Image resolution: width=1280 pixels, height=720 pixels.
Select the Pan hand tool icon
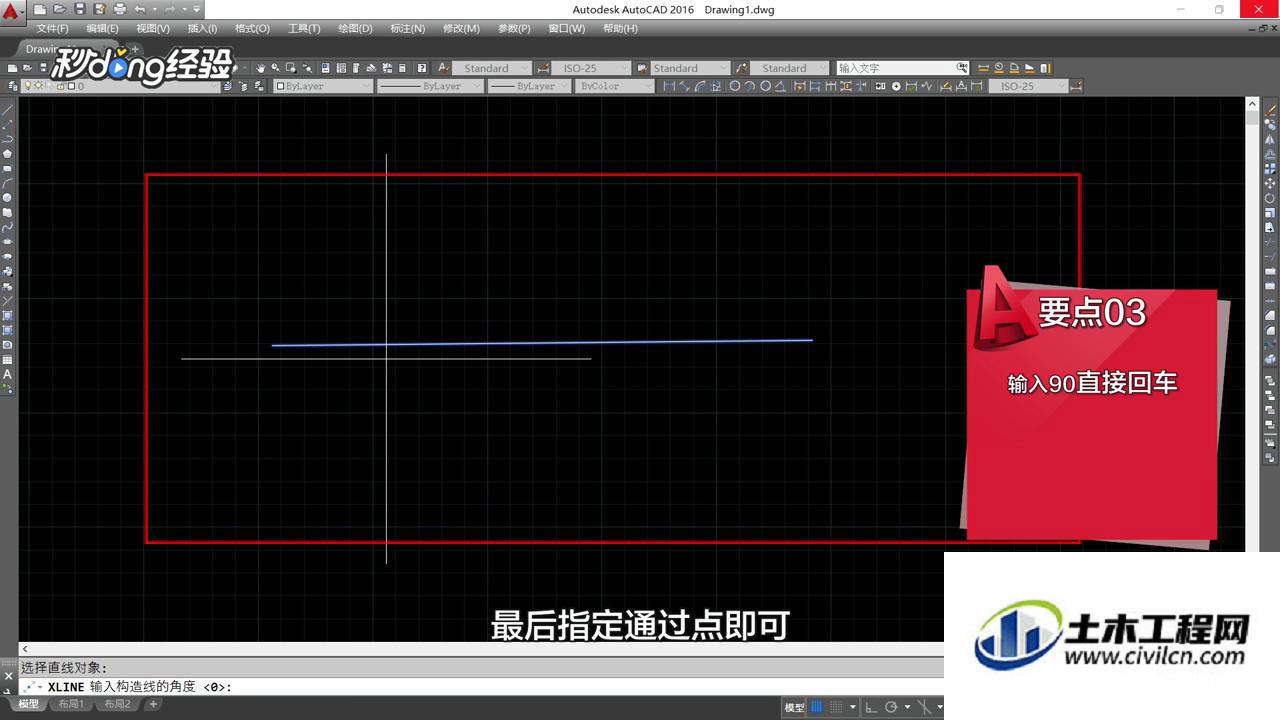coord(260,68)
